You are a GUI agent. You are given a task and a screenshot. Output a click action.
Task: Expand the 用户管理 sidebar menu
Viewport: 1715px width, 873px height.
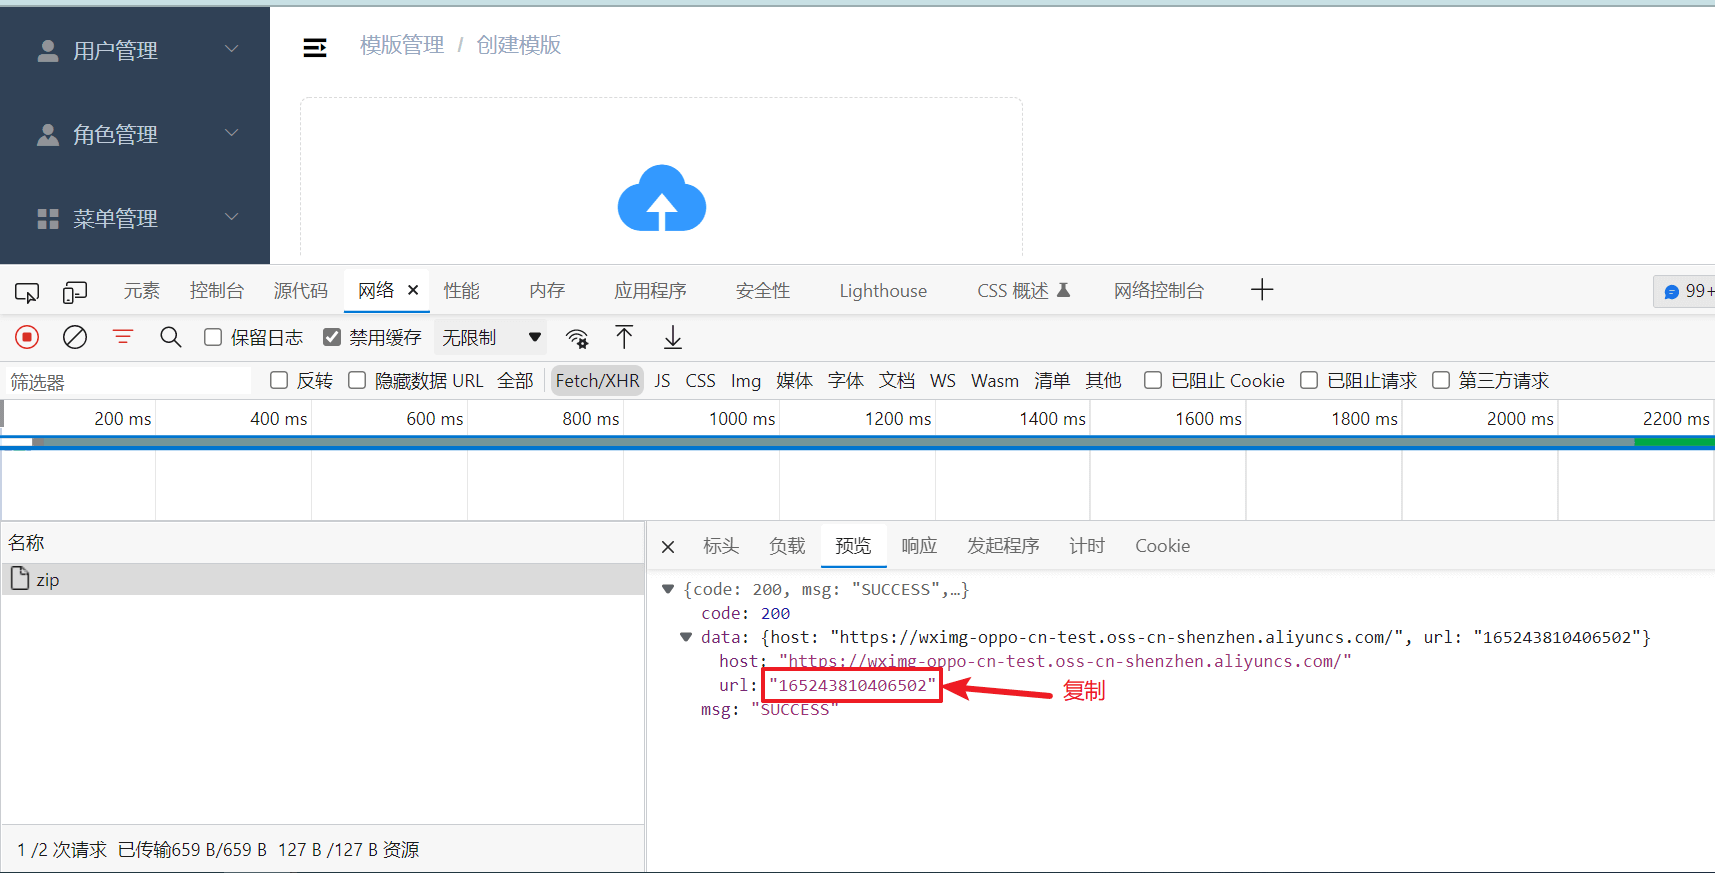point(135,50)
